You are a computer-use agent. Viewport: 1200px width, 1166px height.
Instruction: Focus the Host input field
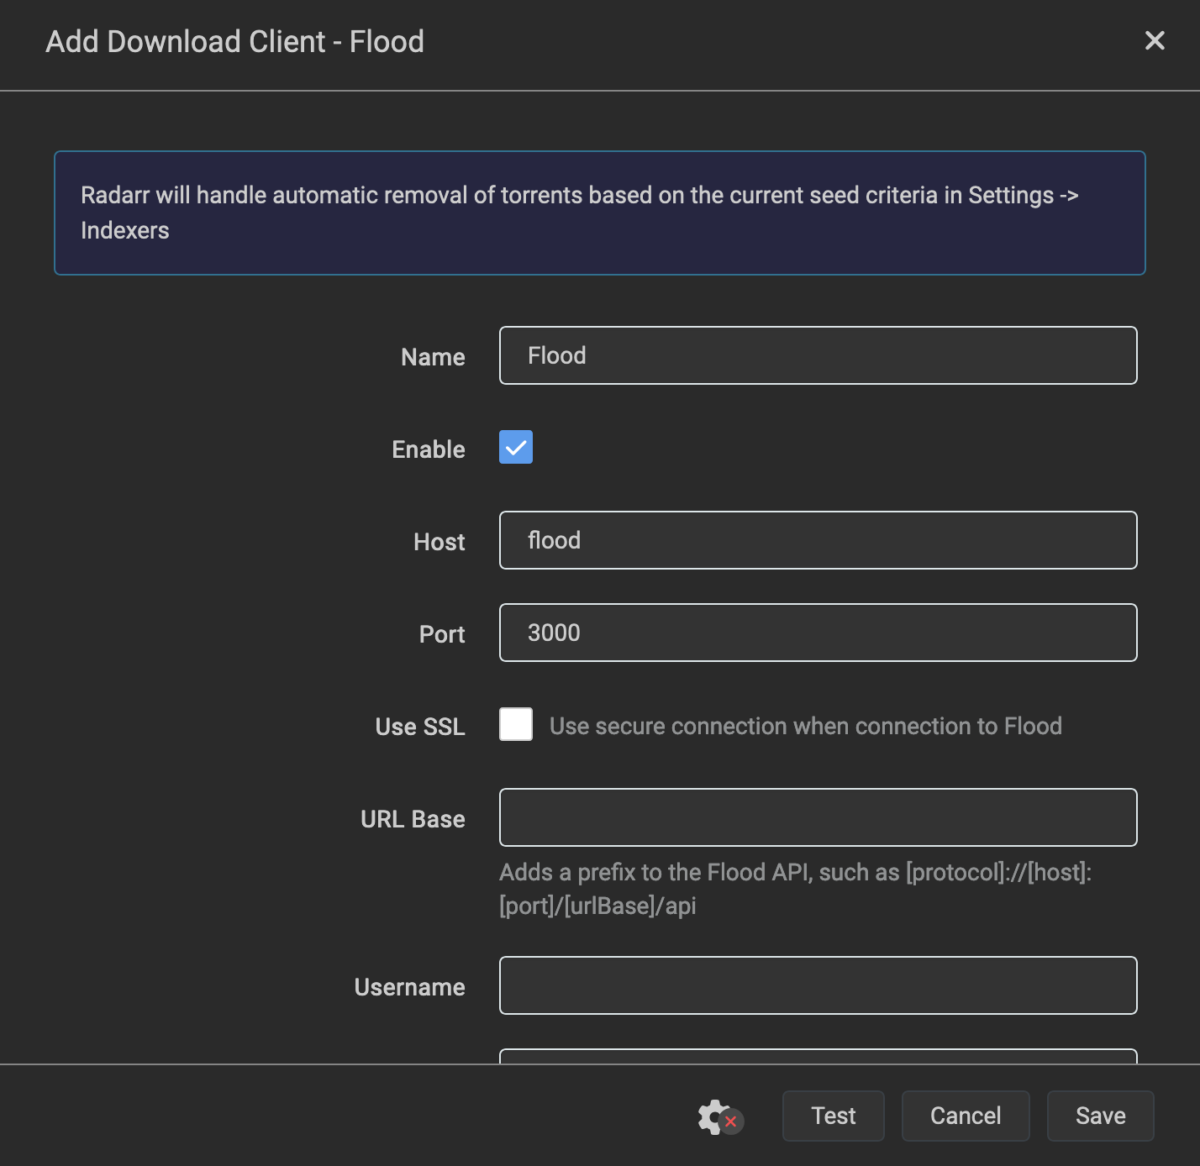click(x=817, y=541)
